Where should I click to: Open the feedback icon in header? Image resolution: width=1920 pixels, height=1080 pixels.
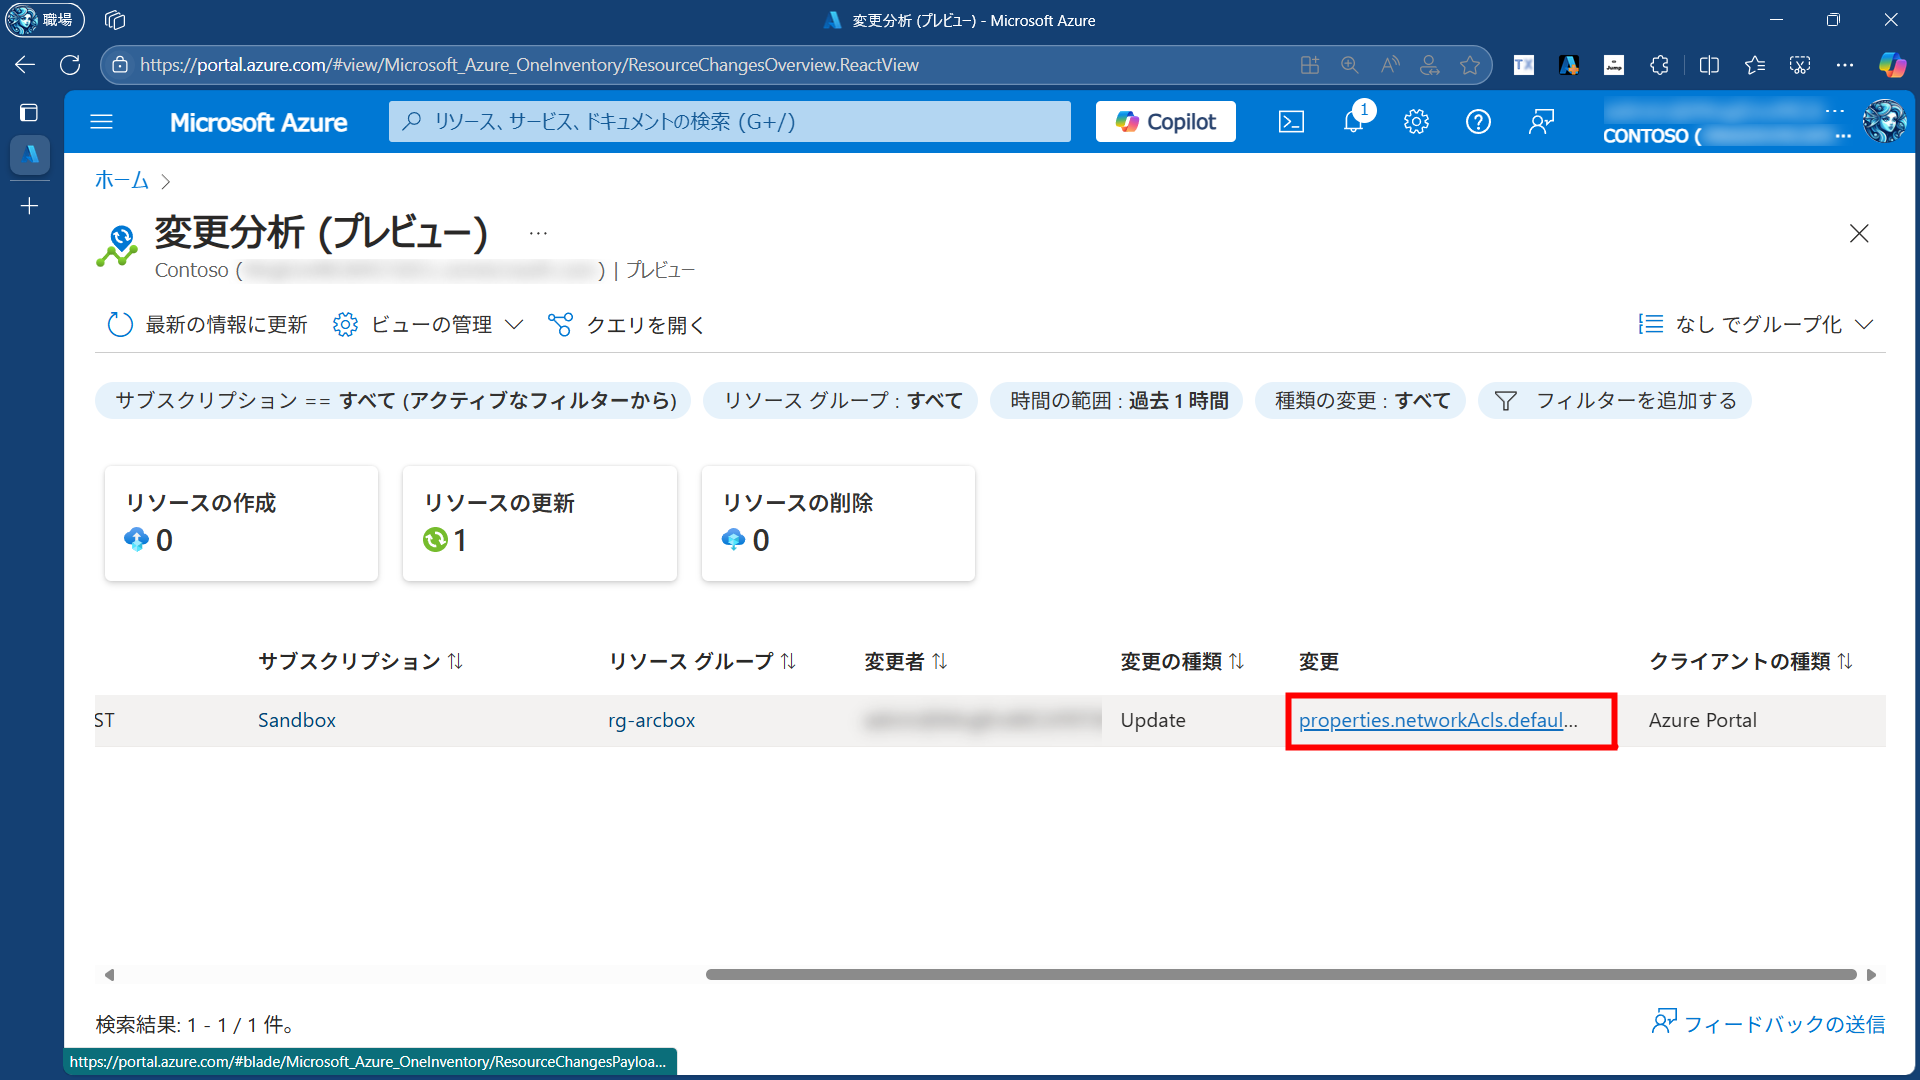(x=1541, y=122)
